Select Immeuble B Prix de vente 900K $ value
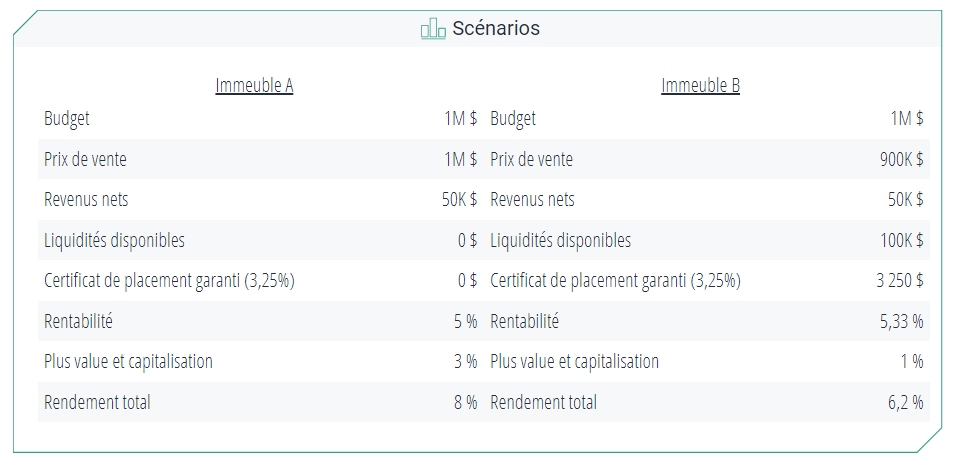958x465 pixels. 900,159
